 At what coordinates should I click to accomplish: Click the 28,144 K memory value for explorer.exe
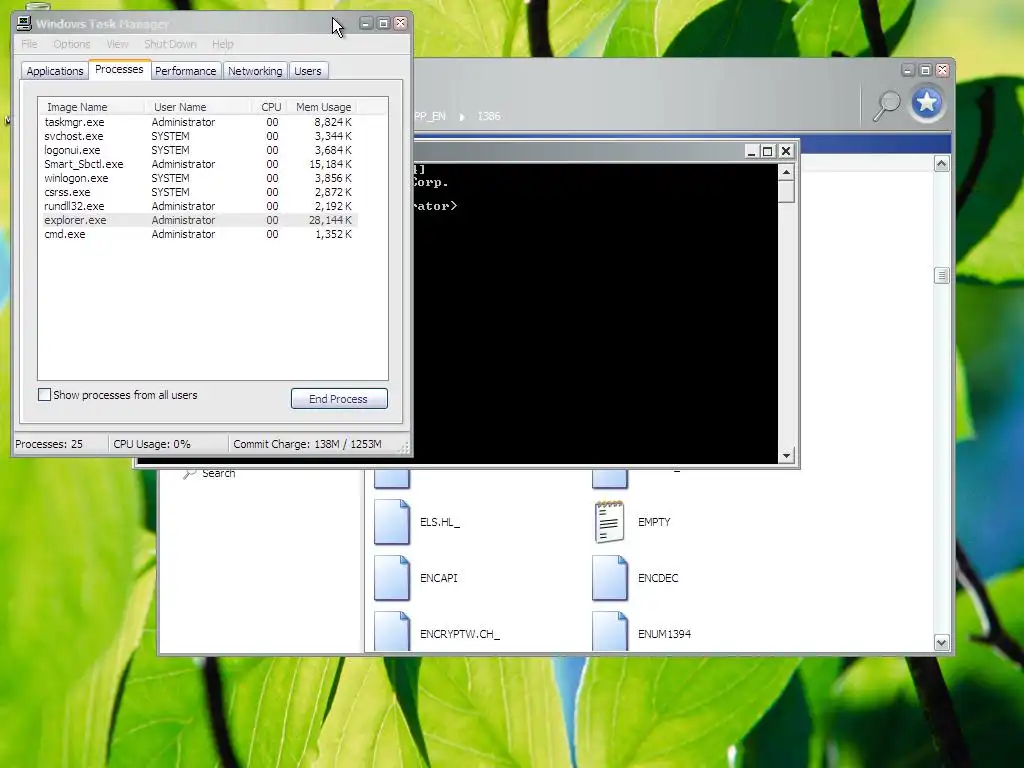(x=330, y=220)
